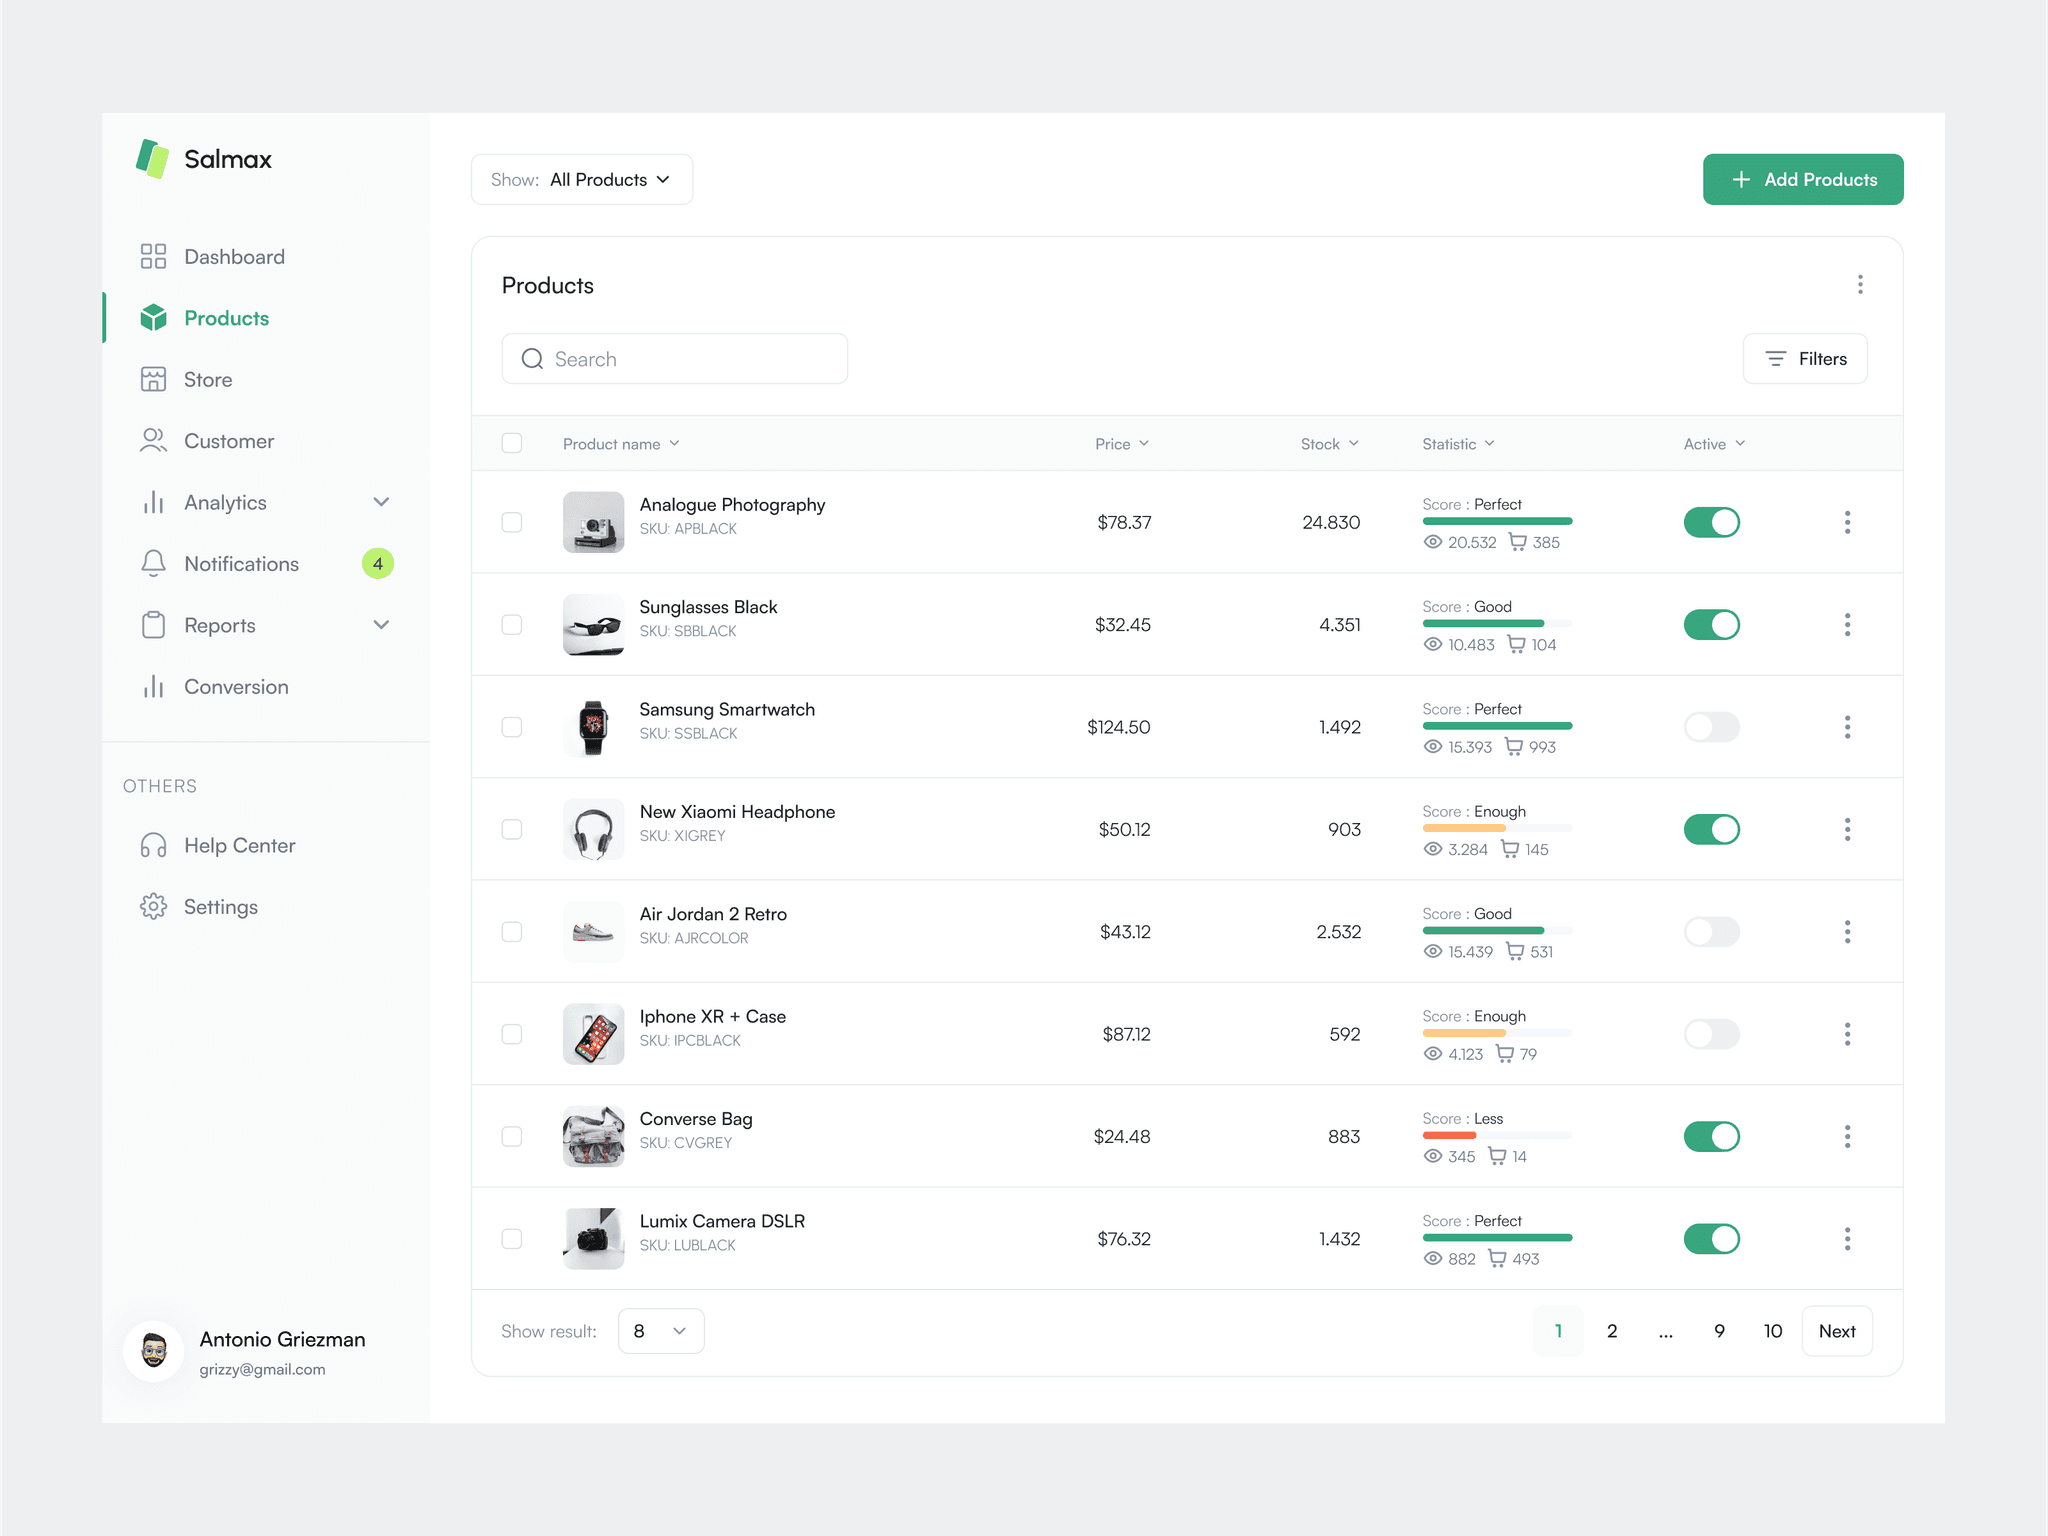Viewport: 2048px width, 1536px height.
Task: Disable the Analogue Photography active toggle
Action: coord(1711,522)
